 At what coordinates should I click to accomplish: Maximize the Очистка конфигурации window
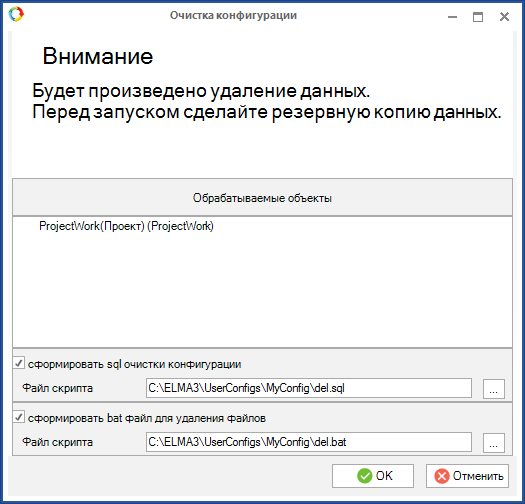(478, 17)
